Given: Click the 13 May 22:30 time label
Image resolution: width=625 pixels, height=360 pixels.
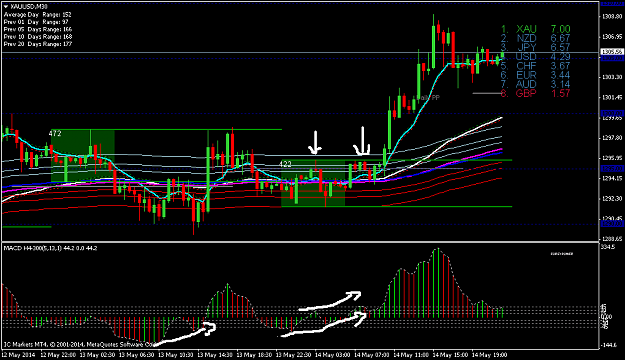Looking at the screenshot, I should click(x=293, y=355).
